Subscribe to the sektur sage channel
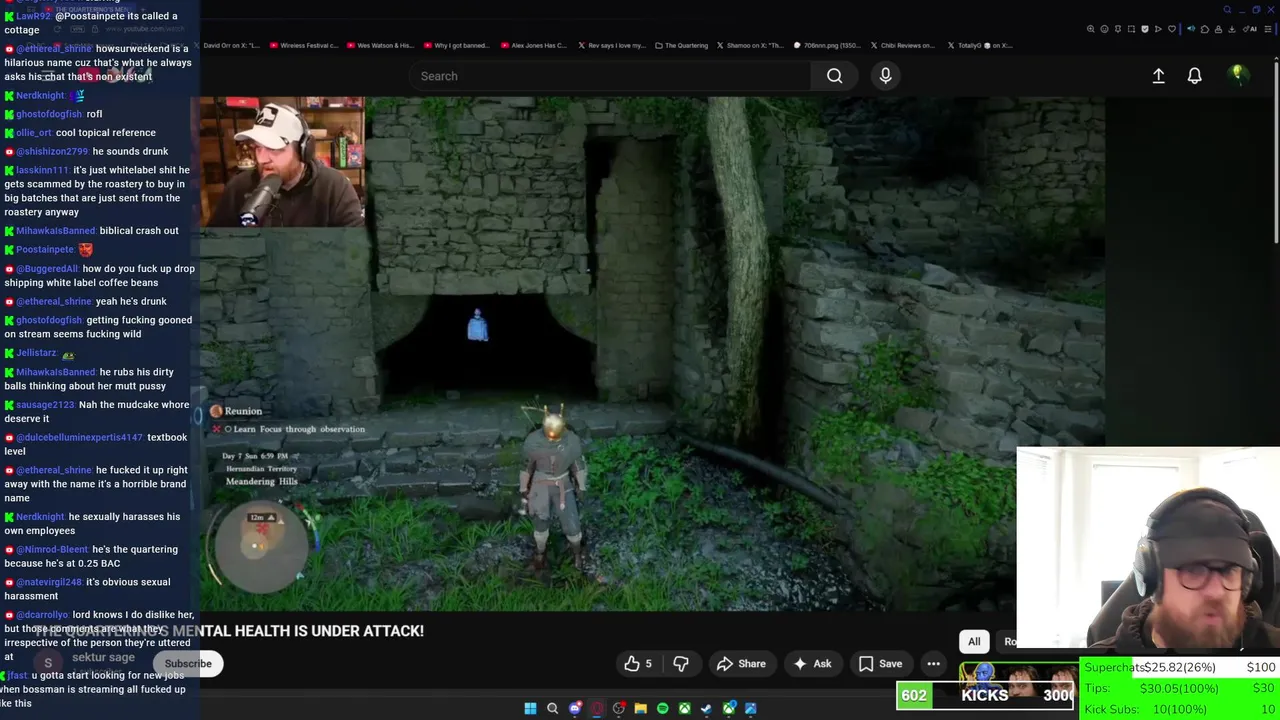 [x=188, y=664]
